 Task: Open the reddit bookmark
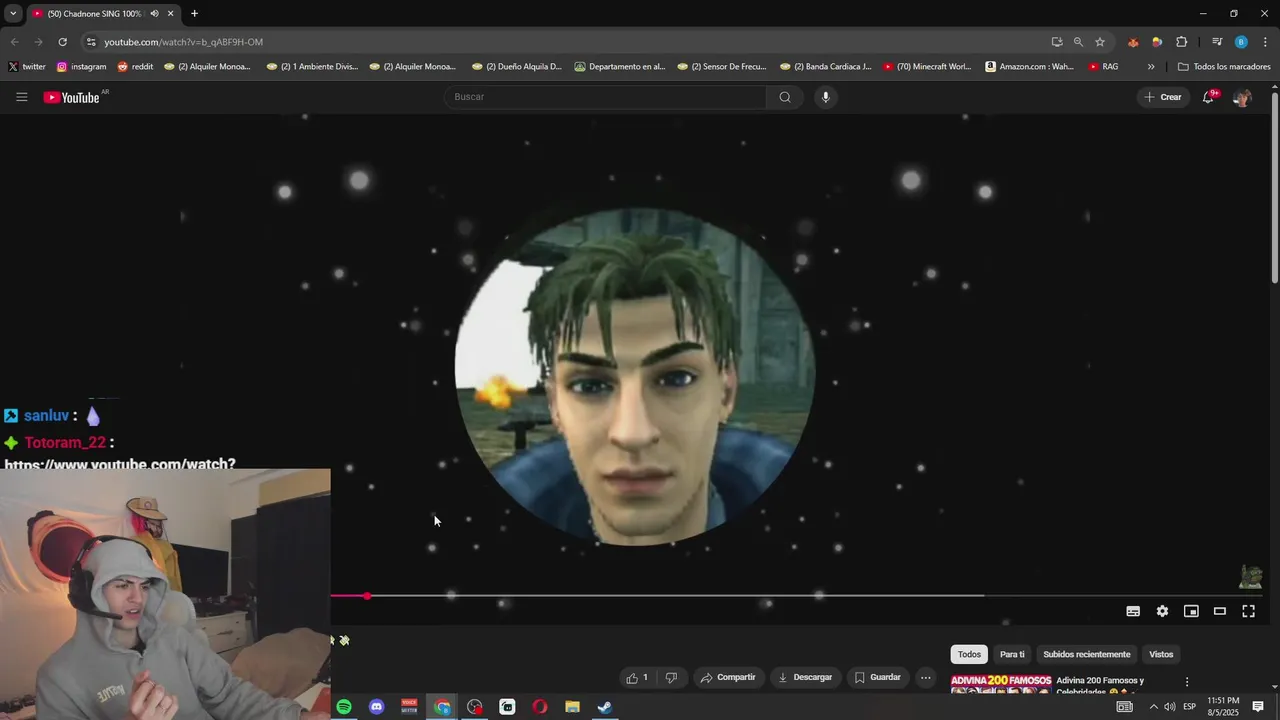(135, 67)
